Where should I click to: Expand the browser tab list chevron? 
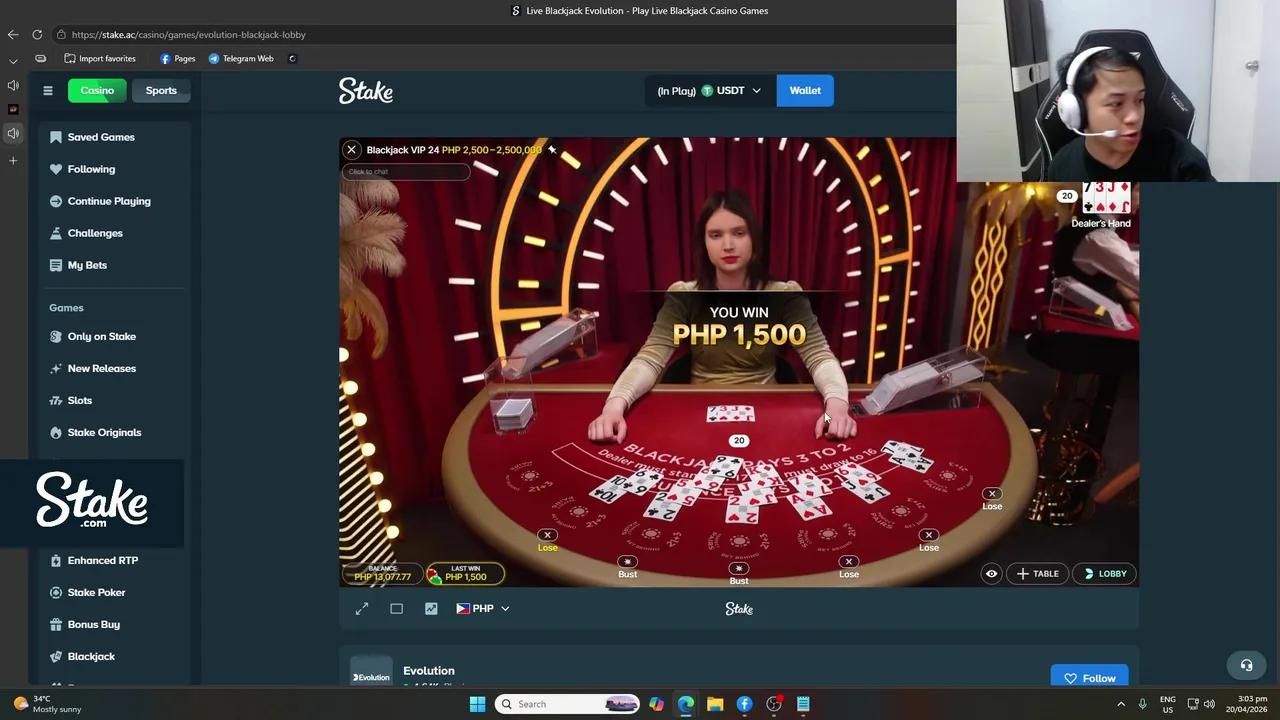click(13, 60)
